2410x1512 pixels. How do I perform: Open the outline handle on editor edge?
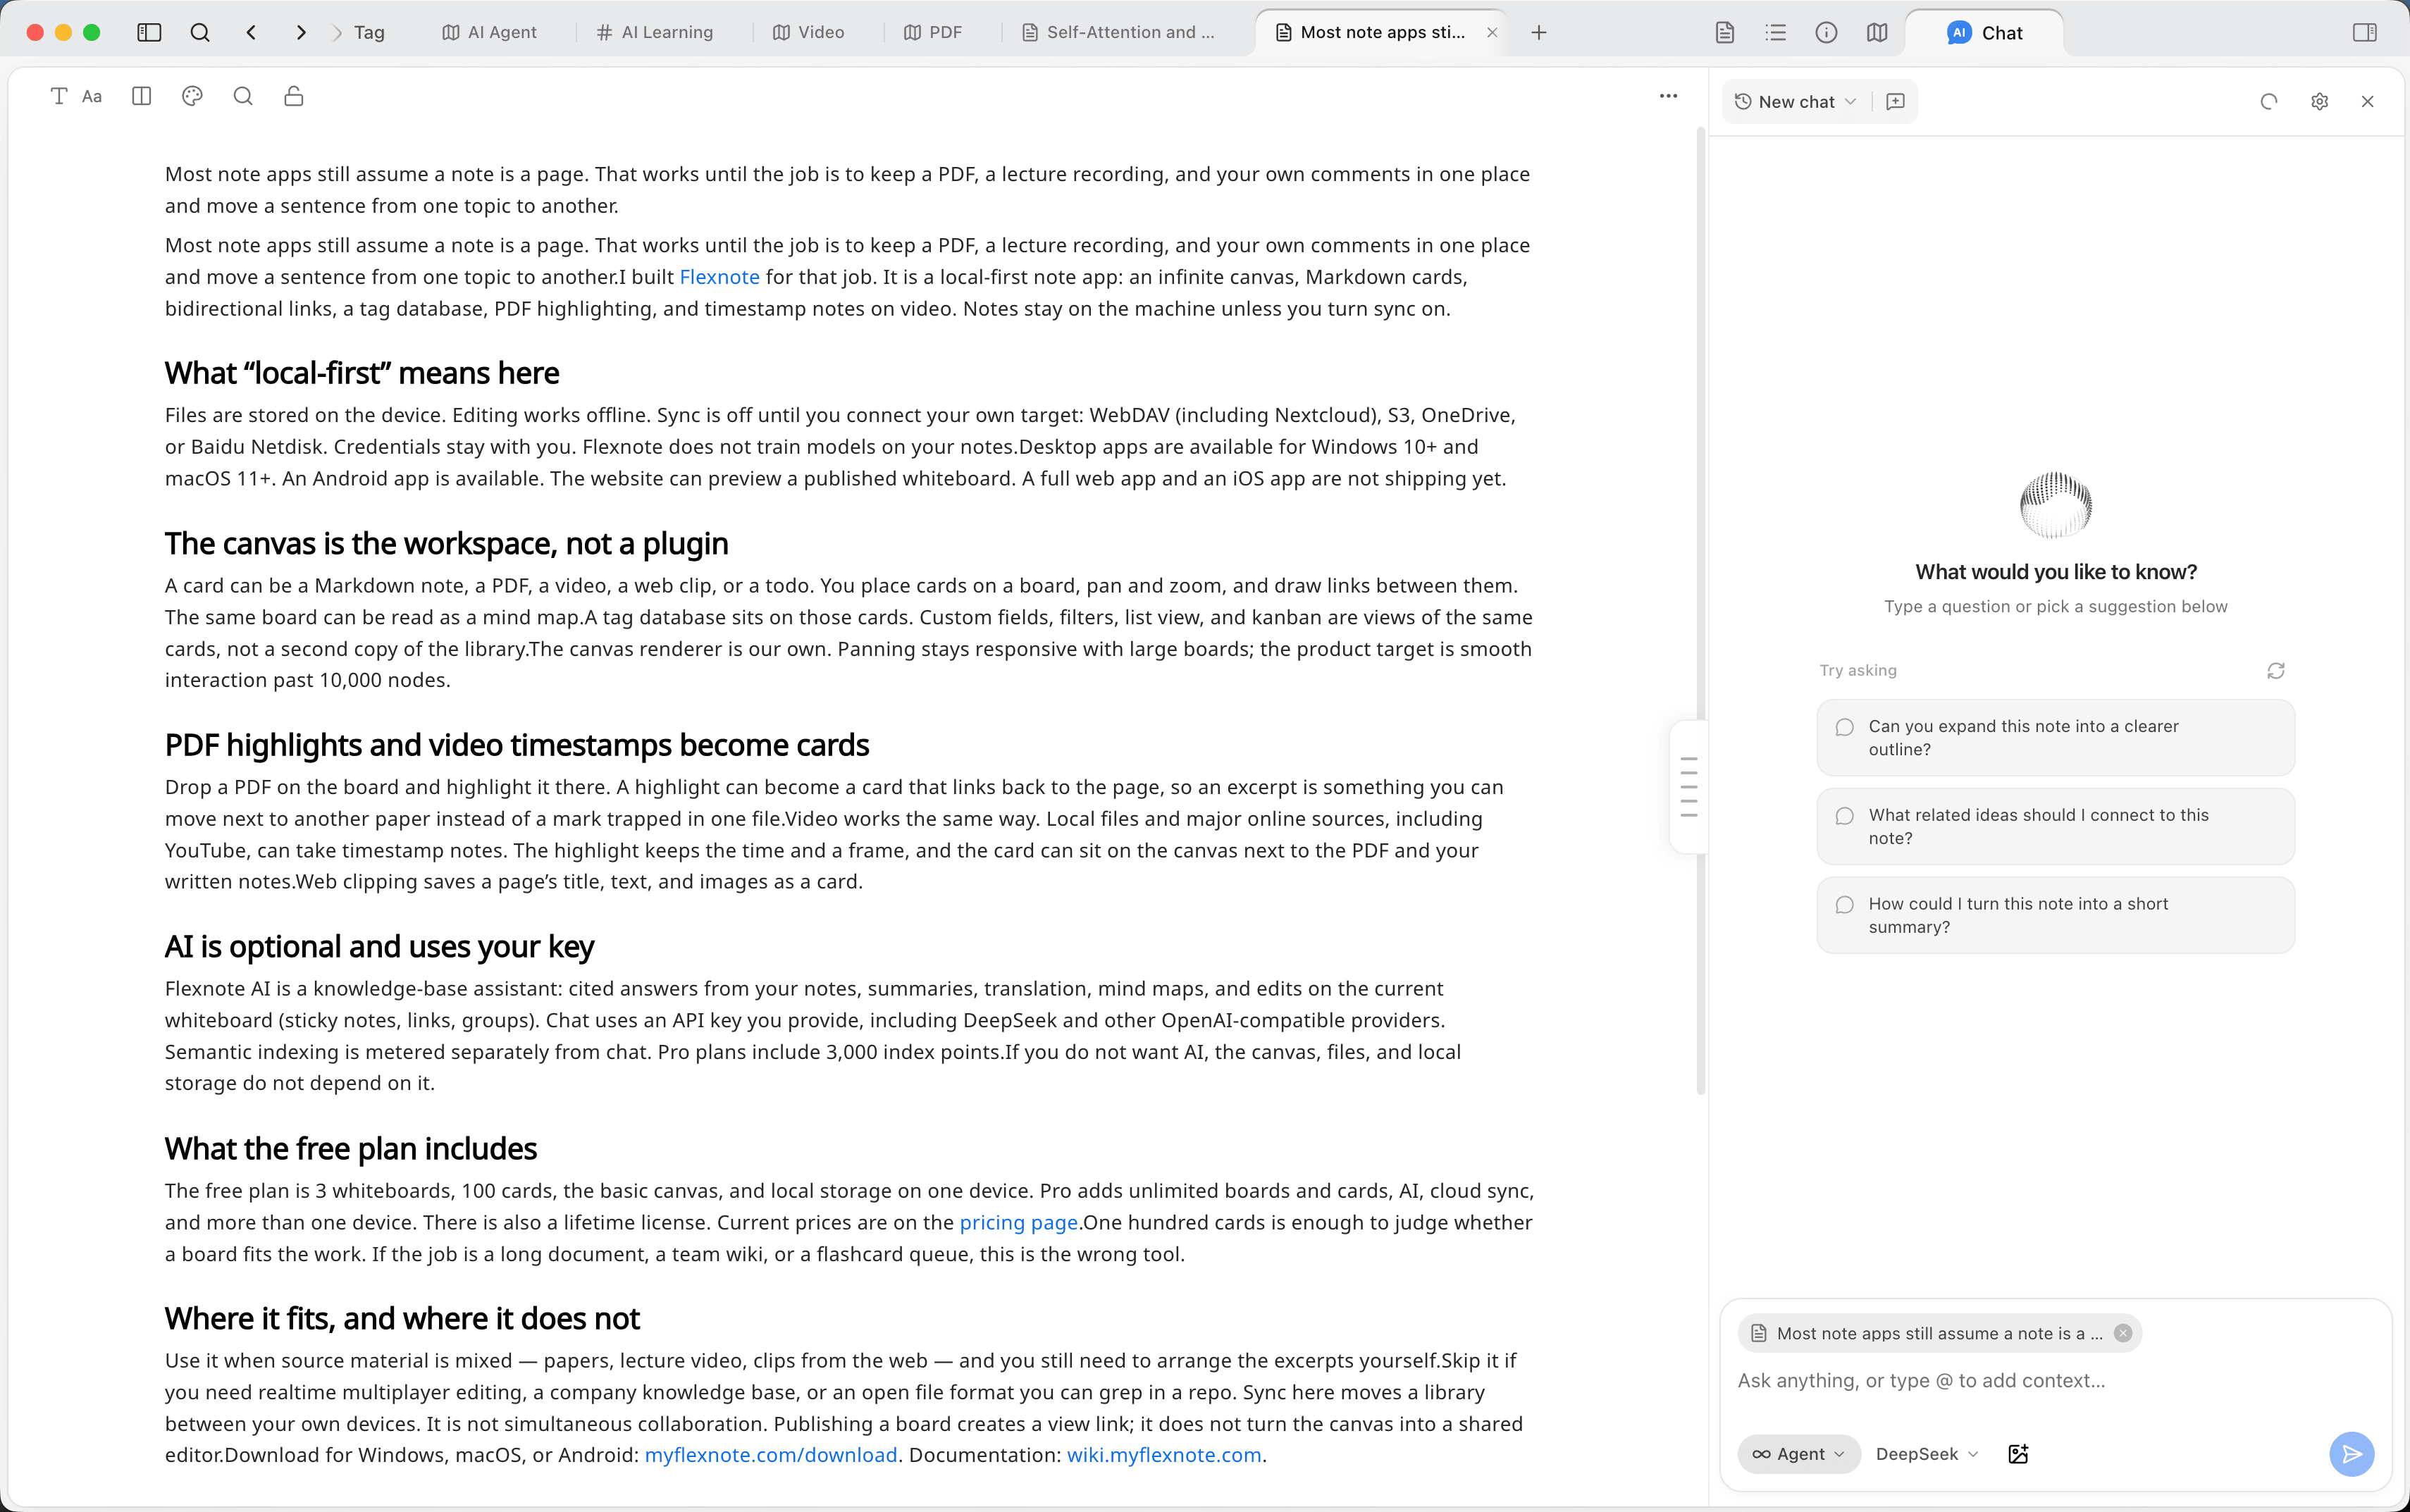(x=1689, y=787)
